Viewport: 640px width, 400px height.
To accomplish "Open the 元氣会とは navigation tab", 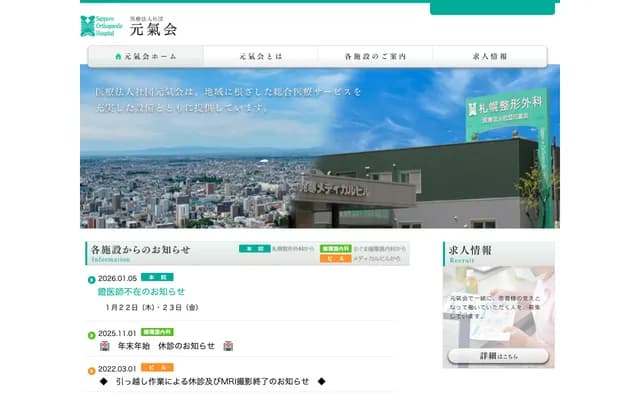I will [261, 56].
